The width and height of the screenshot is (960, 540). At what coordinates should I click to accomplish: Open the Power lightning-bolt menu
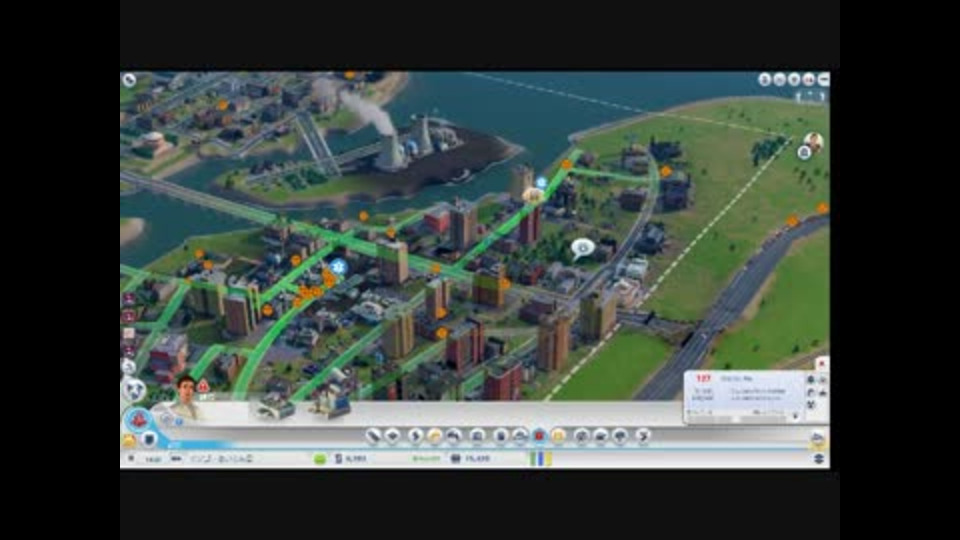pyautogui.click(x=415, y=436)
